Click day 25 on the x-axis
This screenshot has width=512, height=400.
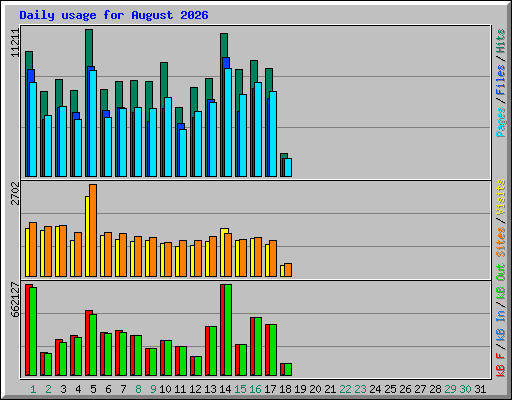click(x=390, y=389)
